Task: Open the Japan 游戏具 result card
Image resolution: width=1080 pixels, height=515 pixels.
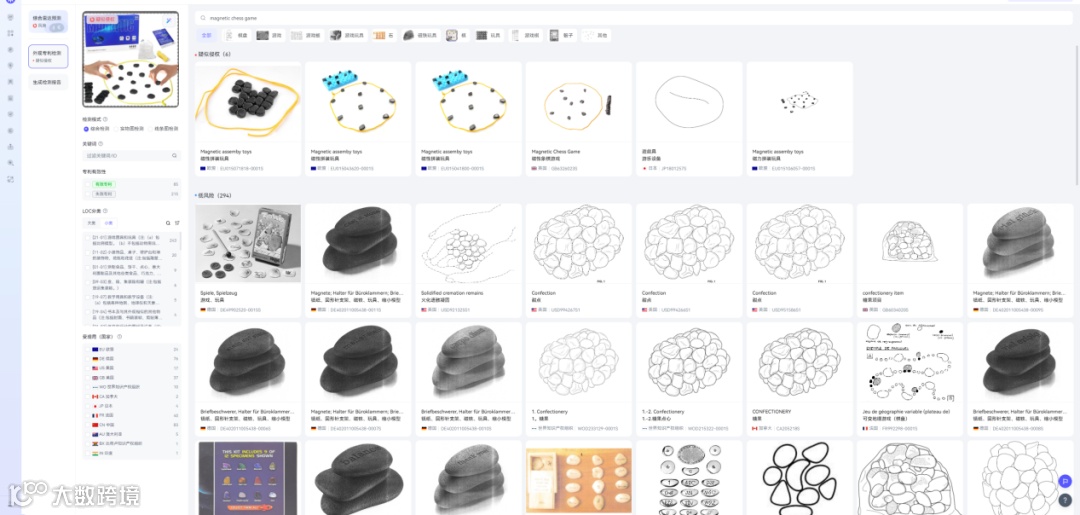Action: 689,119
